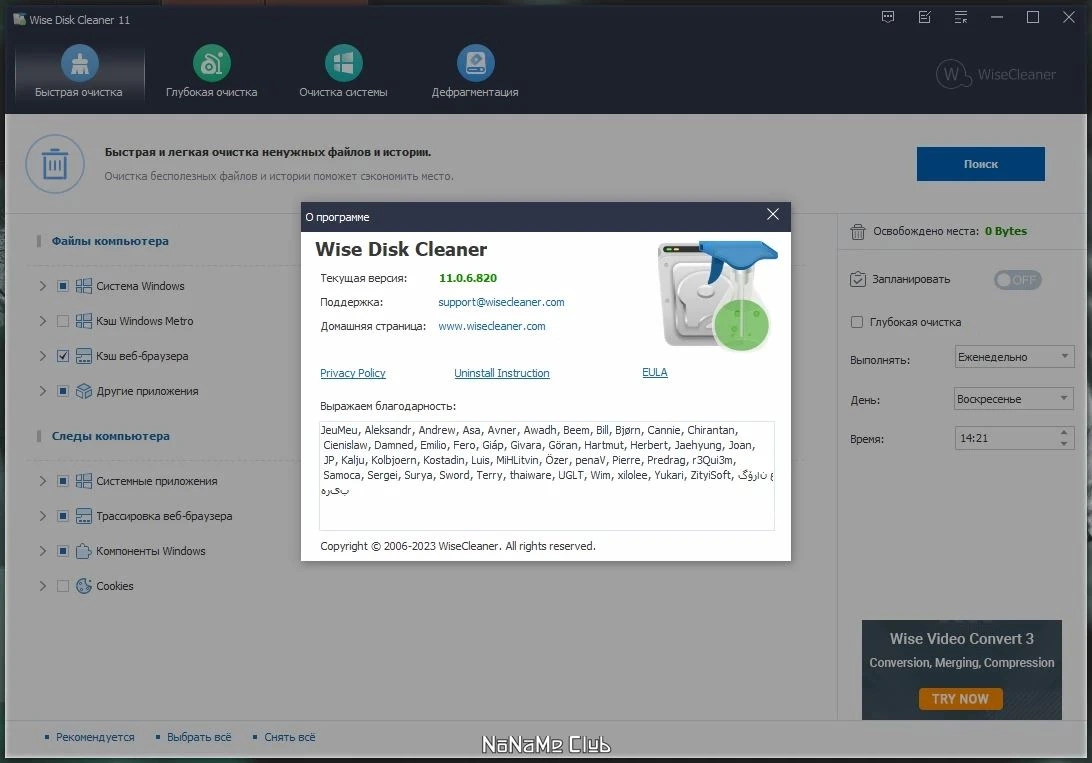The image size is (1092, 763).
Task: Click the 0 Bytes freed space value
Action: click(1006, 231)
